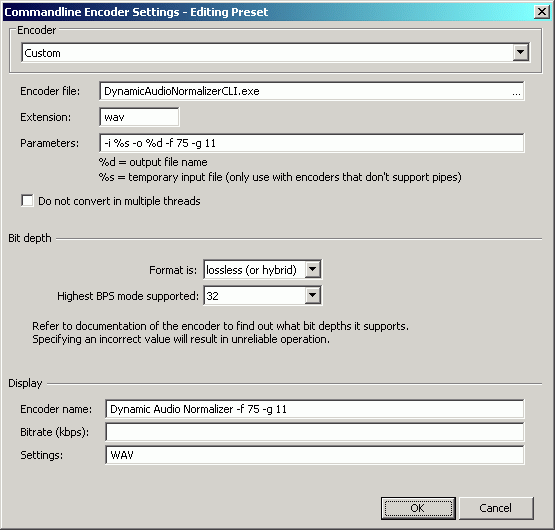Expand the Encoder dropdown arrow
Screen dimensions: 555x530
[520, 52]
